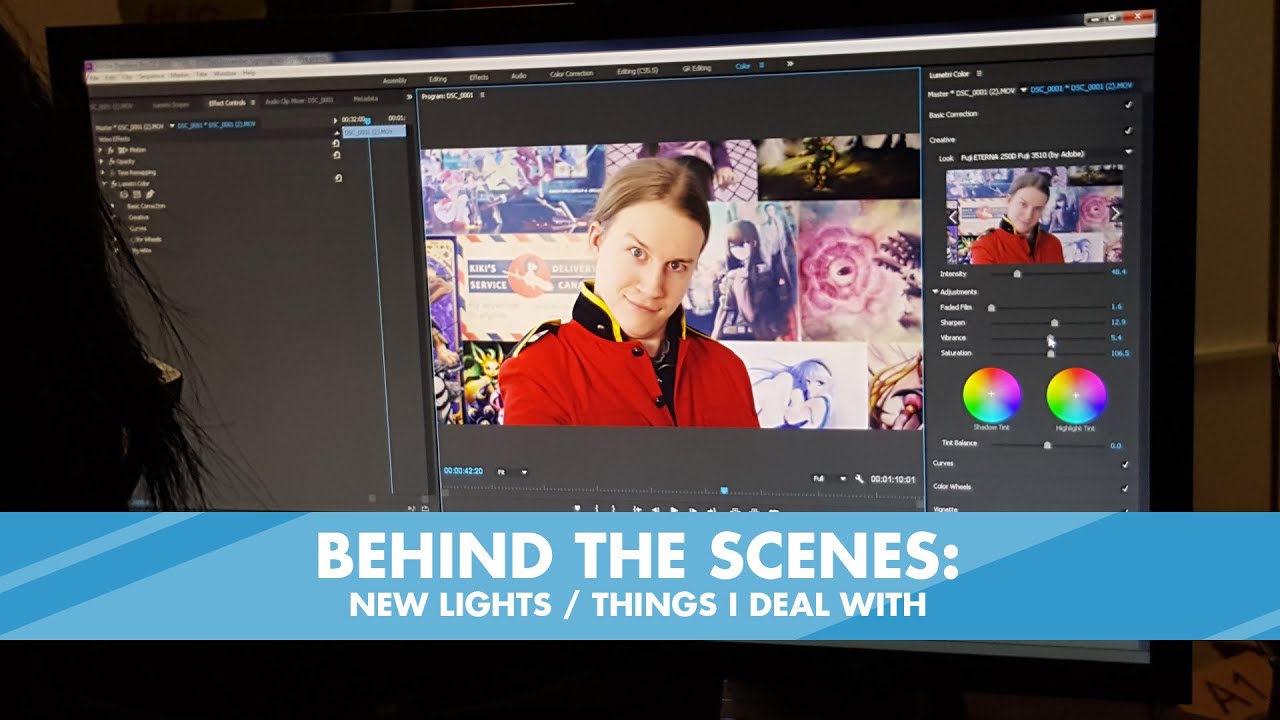Screen dimensions: 1280x720
Task: Open the Curves section in Lumetri panel
Action: (943, 463)
